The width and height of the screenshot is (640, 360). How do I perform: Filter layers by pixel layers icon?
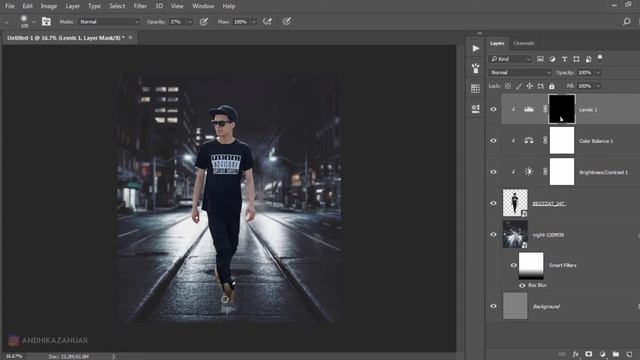click(x=540, y=59)
